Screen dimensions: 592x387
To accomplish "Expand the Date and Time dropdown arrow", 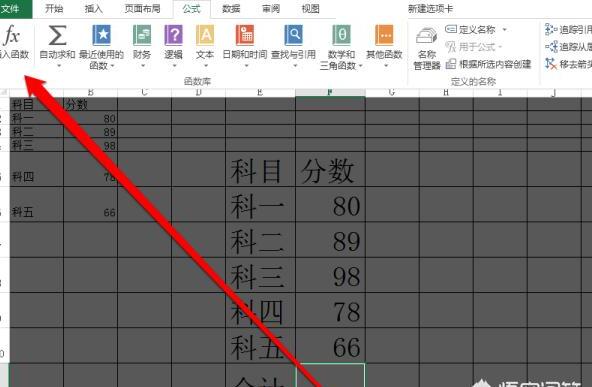I will [246, 66].
